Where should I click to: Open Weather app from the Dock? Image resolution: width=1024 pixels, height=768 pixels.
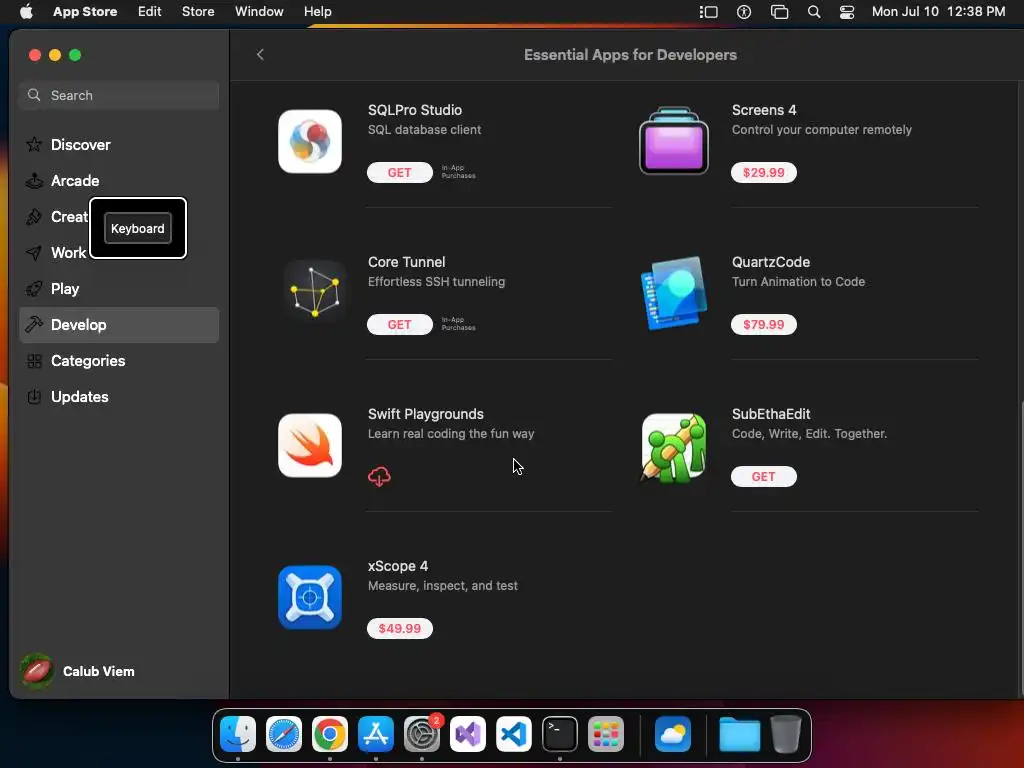[x=673, y=734]
